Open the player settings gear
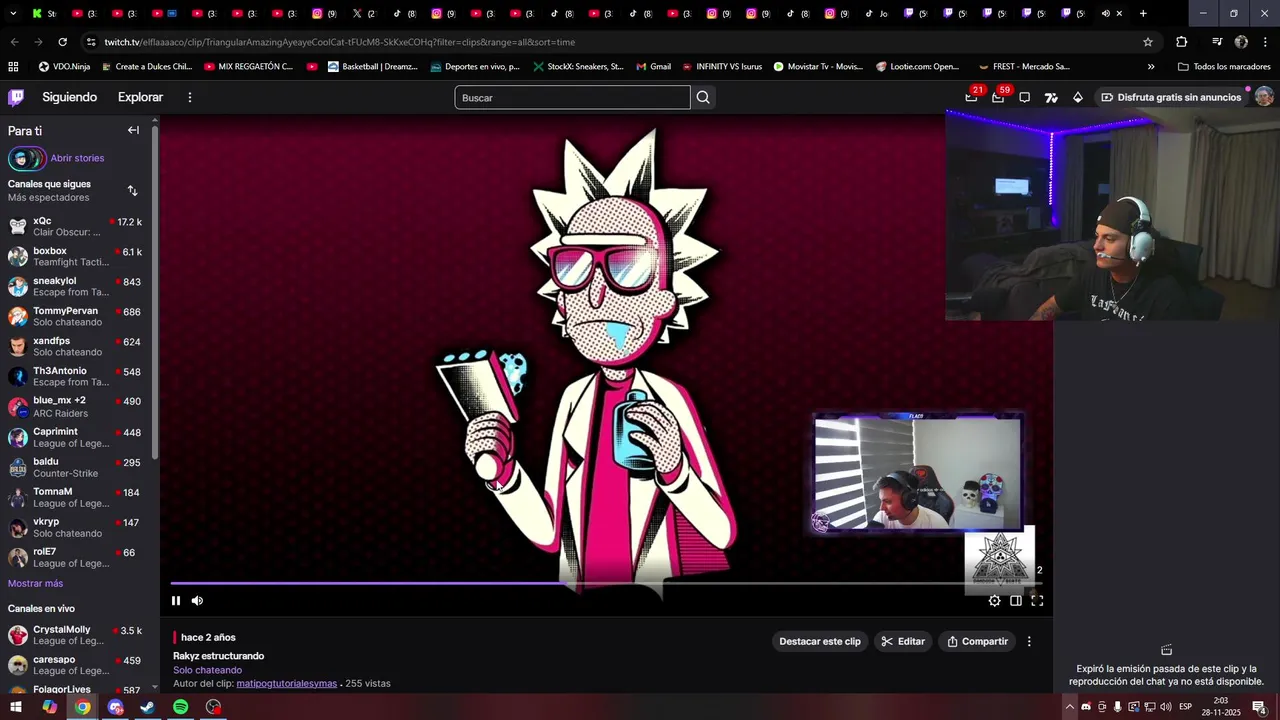This screenshot has width=1280, height=720. [994, 600]
